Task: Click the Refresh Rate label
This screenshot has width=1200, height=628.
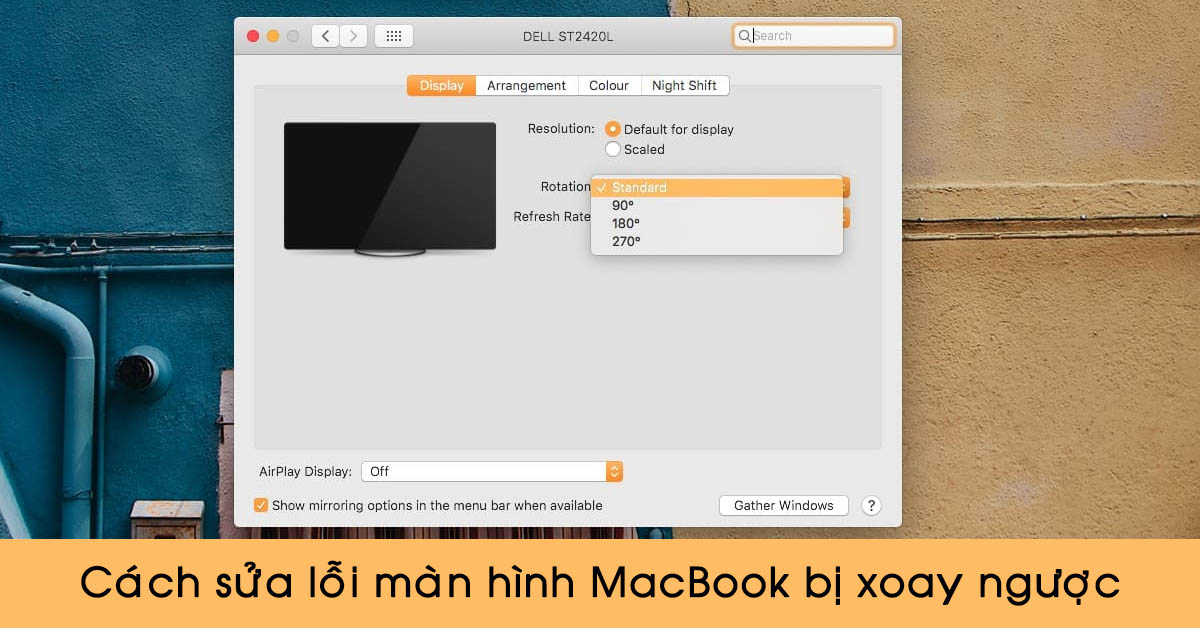Action: click(552, 216)
